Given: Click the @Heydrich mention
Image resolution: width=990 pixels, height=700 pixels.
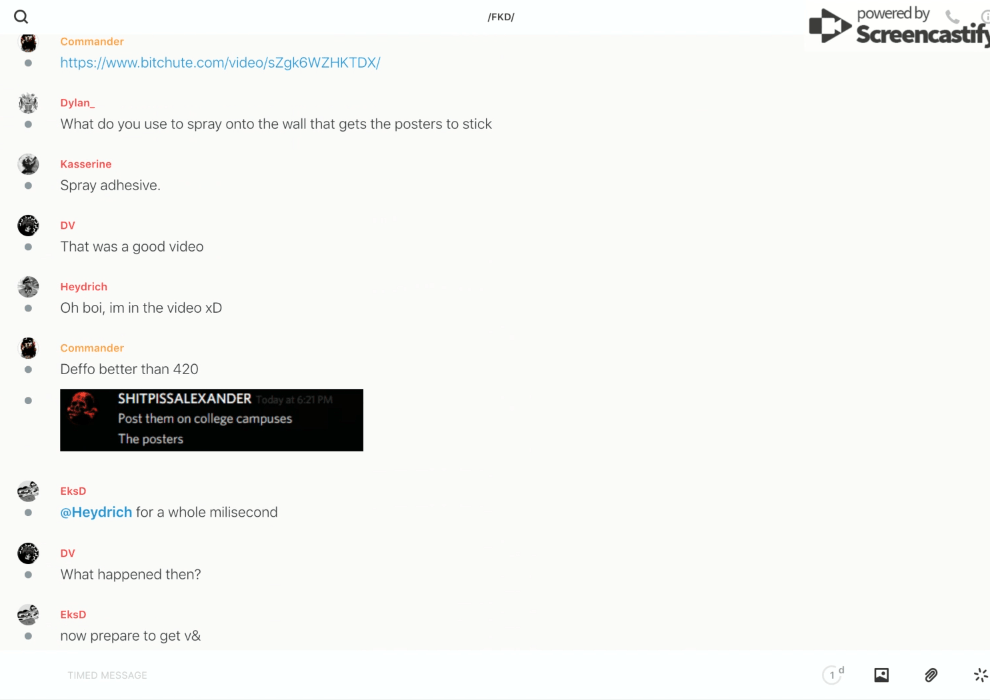Looking at the screenshot, I should (x=96, y=512).
